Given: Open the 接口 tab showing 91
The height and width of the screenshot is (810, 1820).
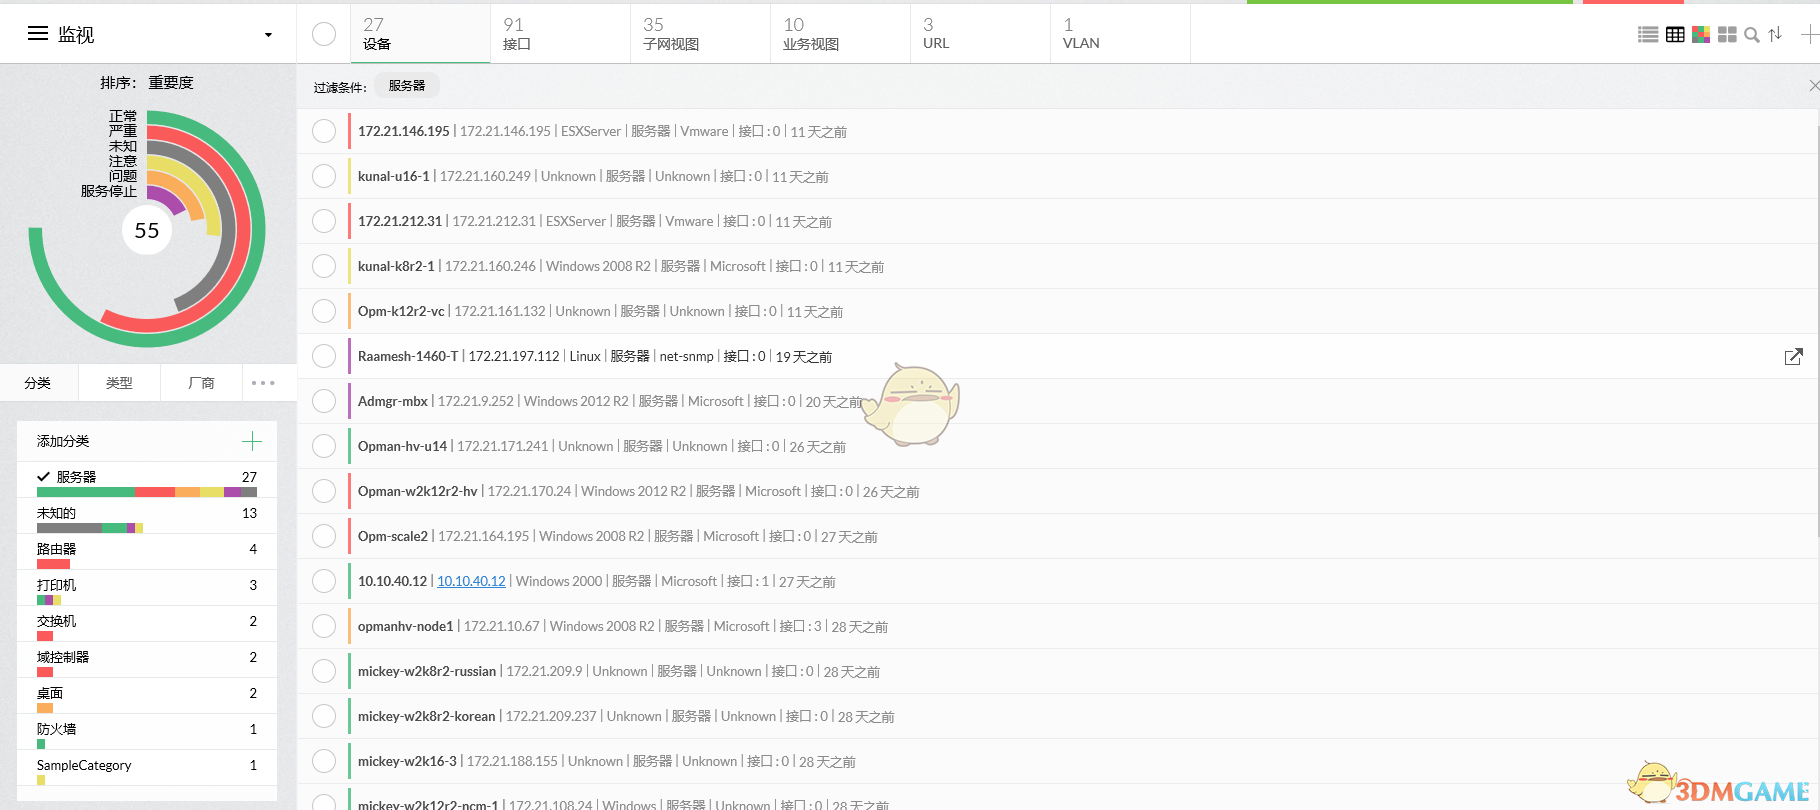Looking at the screenshot, I should pos(560,34).
